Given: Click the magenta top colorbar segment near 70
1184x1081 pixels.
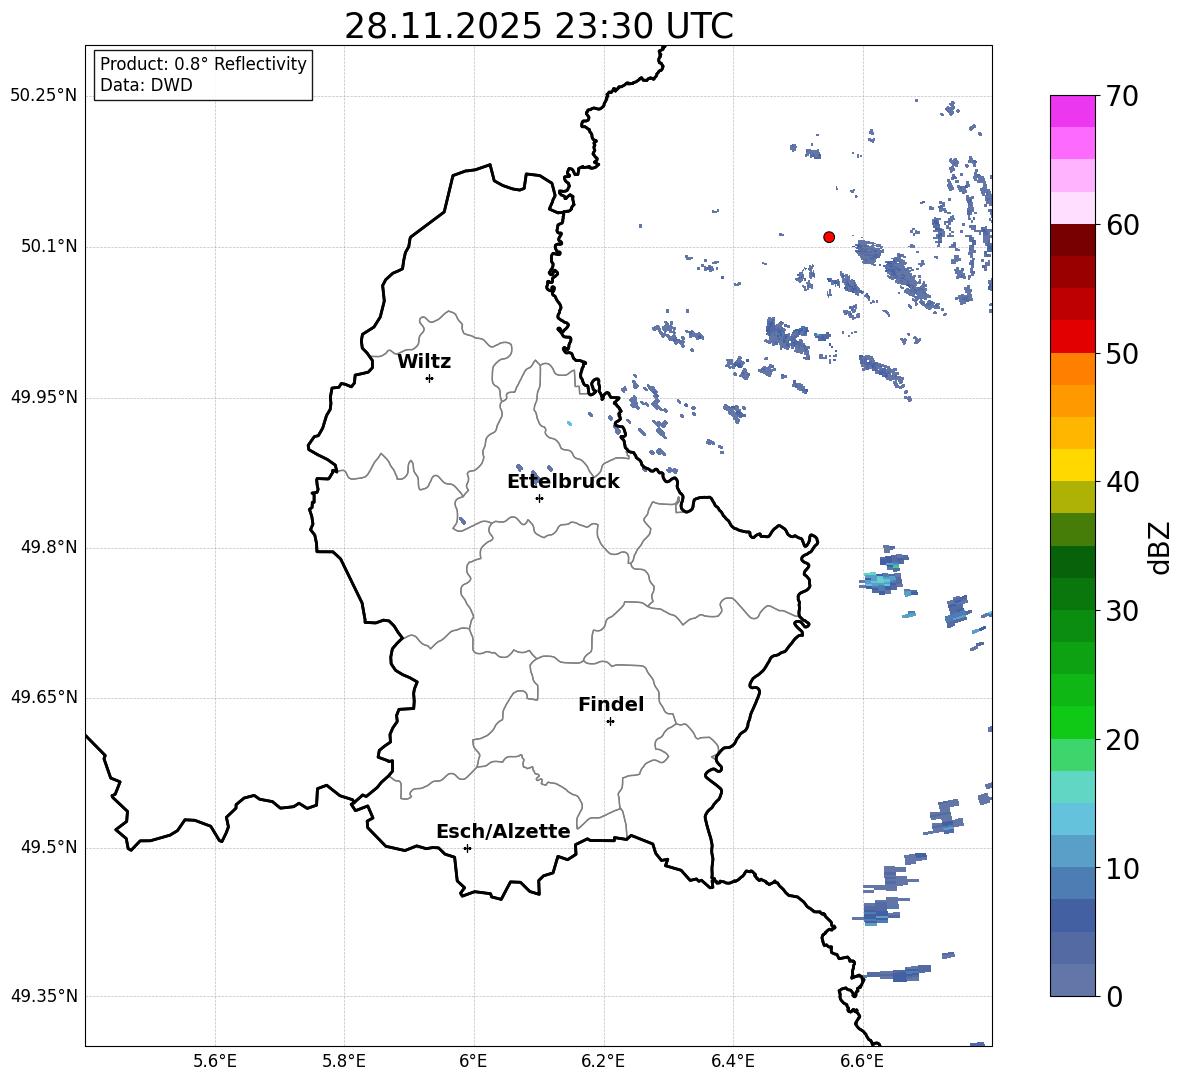Looking at the screenshot, I should click(x=1072, y=111).
